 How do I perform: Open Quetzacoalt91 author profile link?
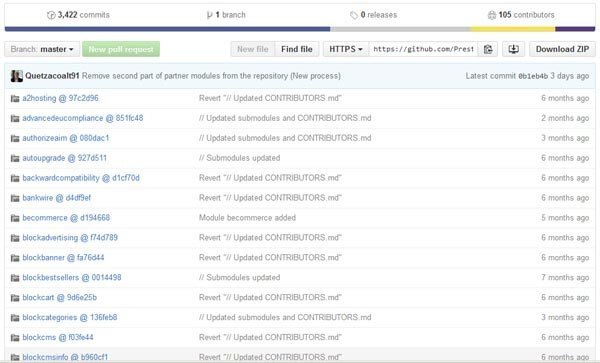point(52,76)
